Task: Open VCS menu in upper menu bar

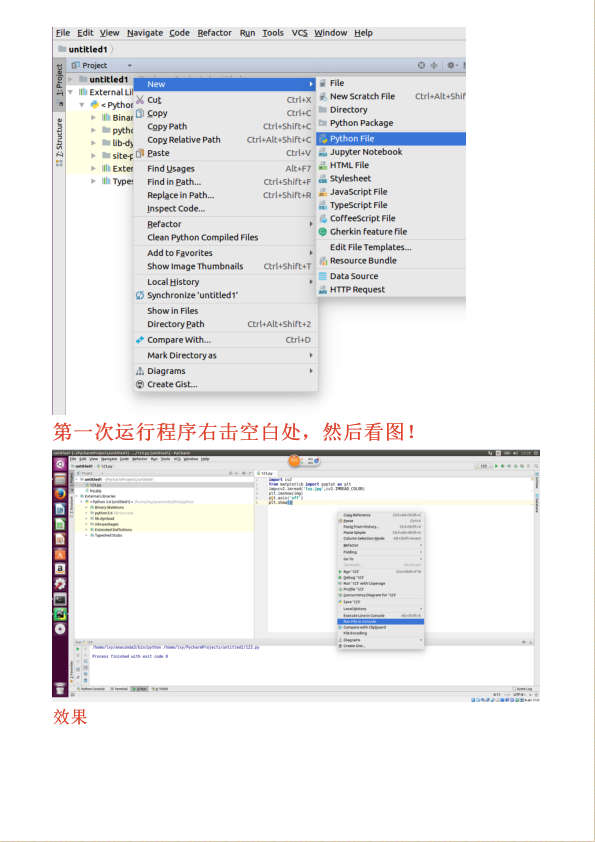Action: coord(300,33)
